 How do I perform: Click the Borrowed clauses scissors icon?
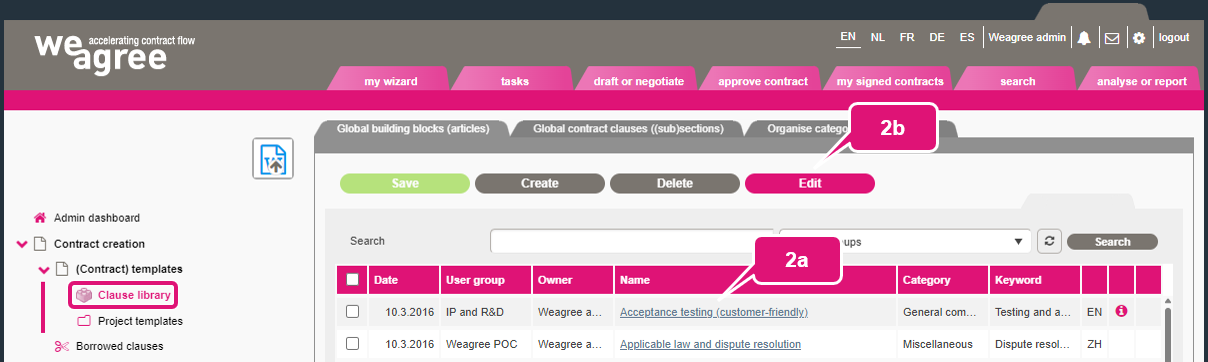pyautogui.click(x=62, y=346)
